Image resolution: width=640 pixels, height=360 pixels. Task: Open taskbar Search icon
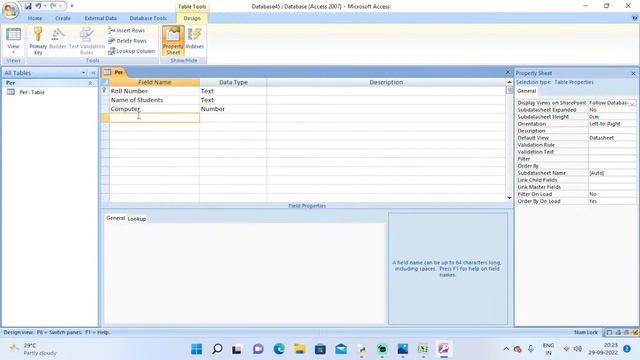pyautogui.click(x=217, y=349)
